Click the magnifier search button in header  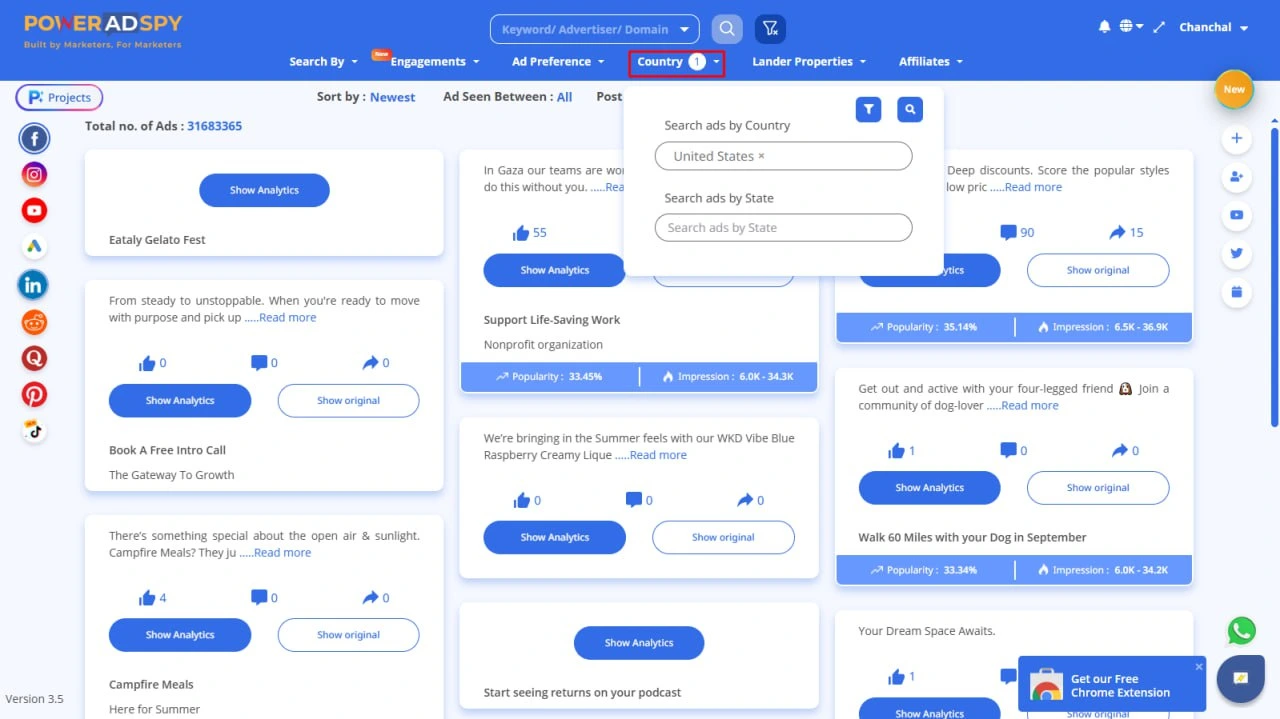pos(727,29)
